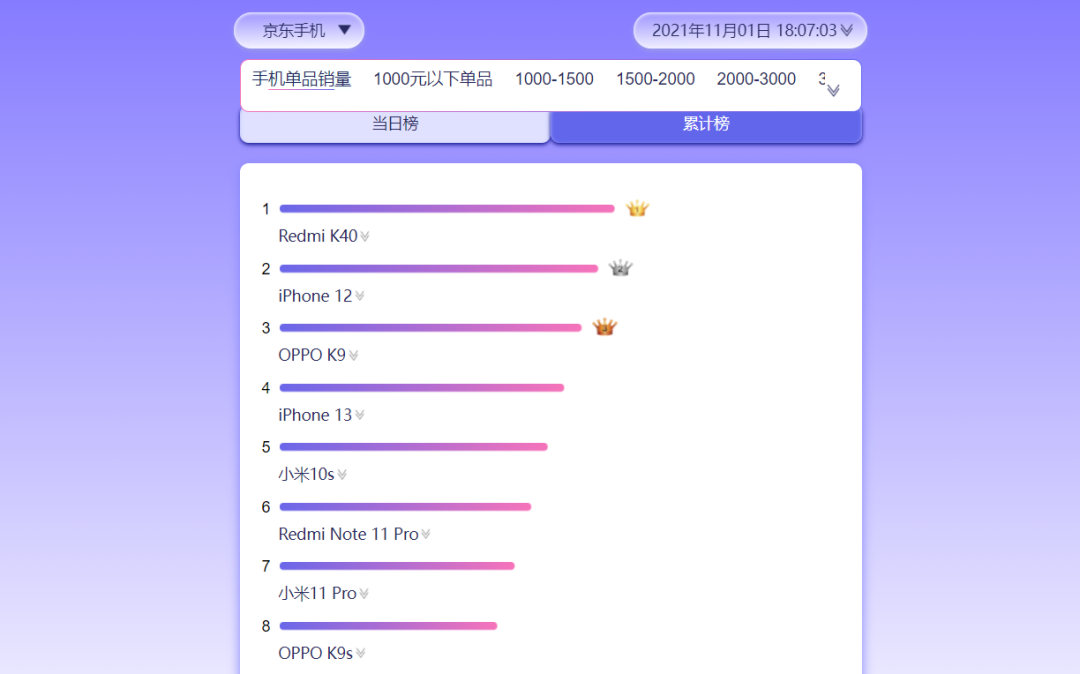Expand the price category list chevron
The image size is (1080, 674).
click(x=833, y=90)
